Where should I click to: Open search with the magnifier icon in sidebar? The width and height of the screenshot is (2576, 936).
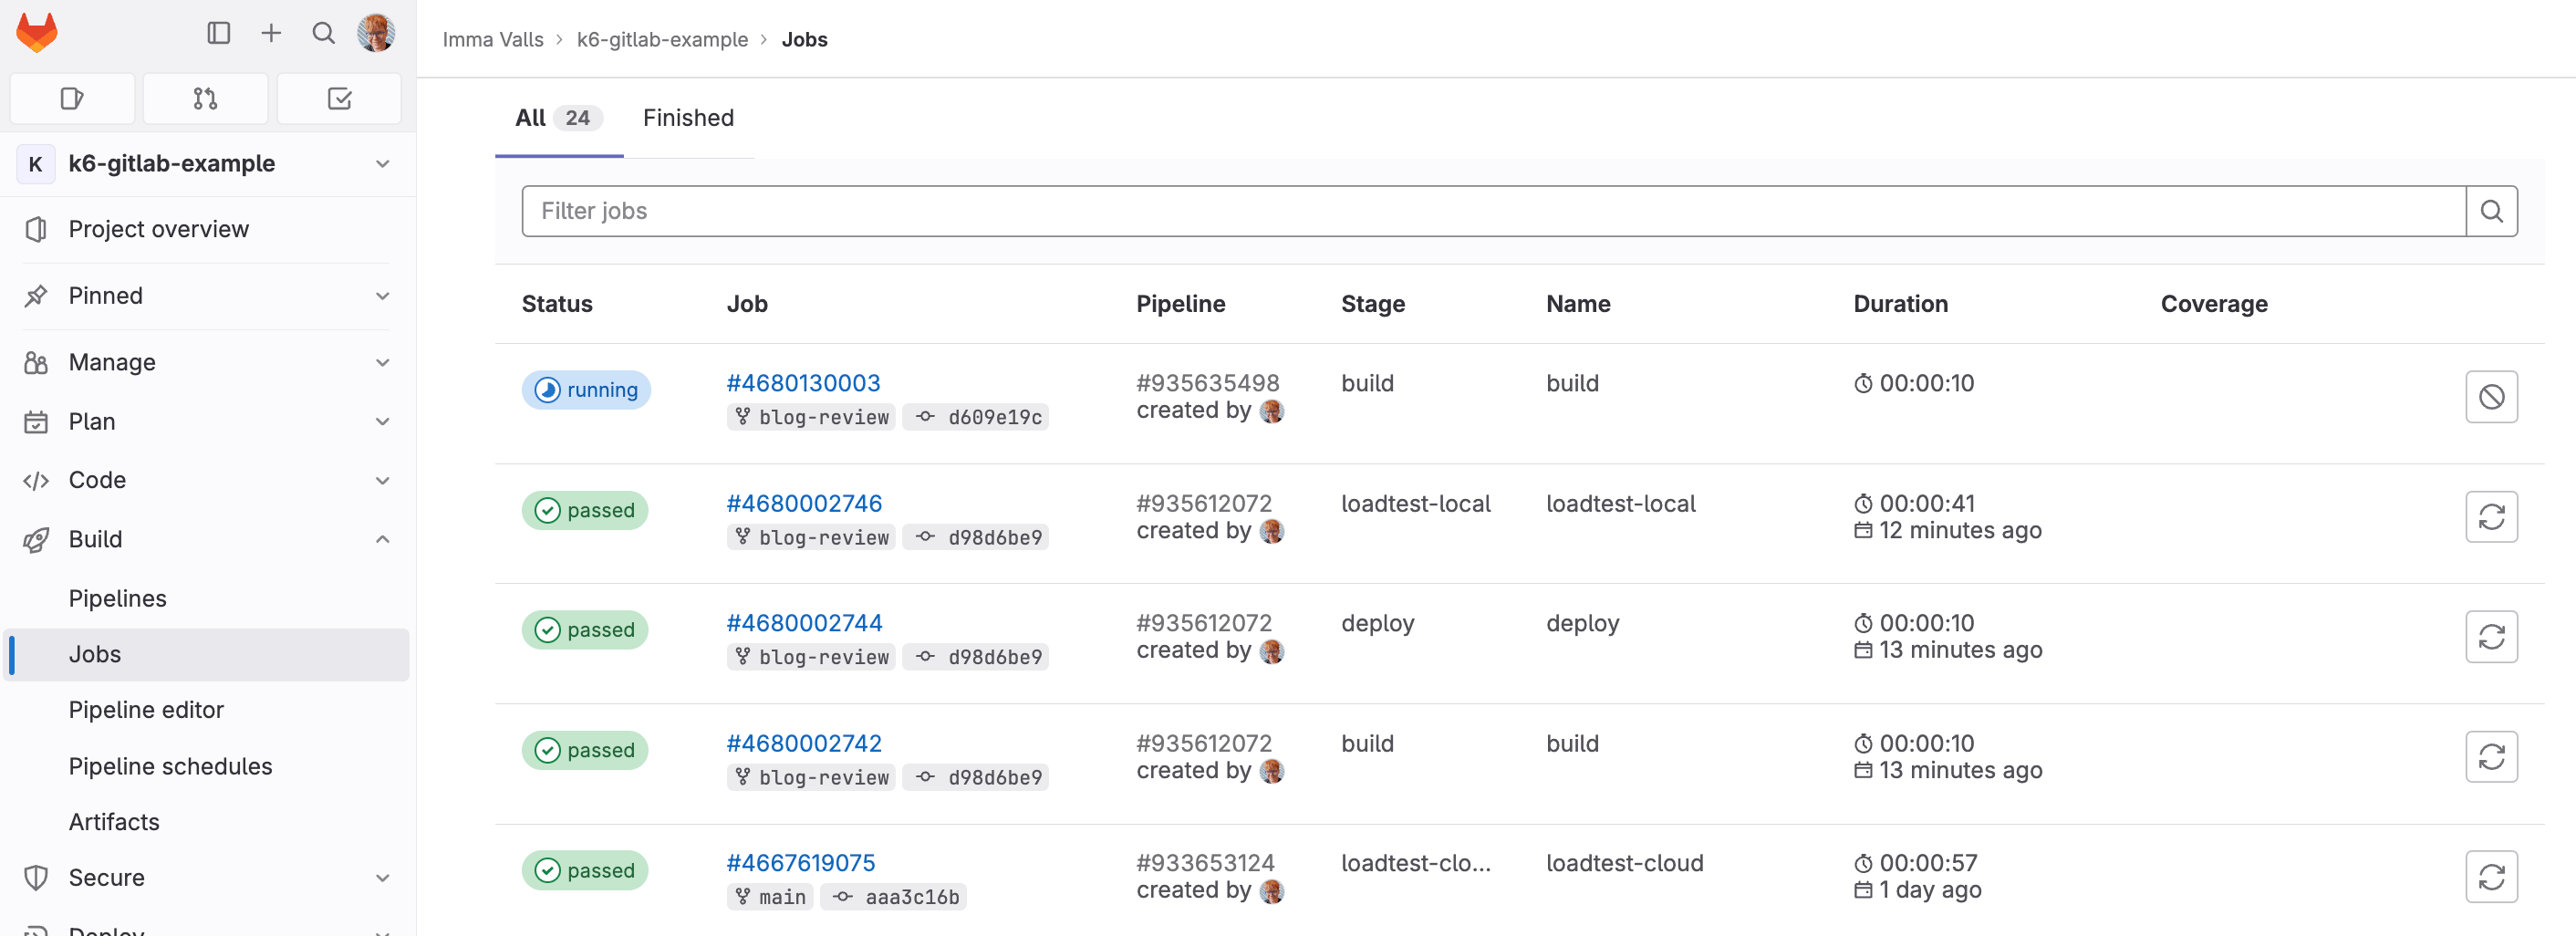[323, 33]
